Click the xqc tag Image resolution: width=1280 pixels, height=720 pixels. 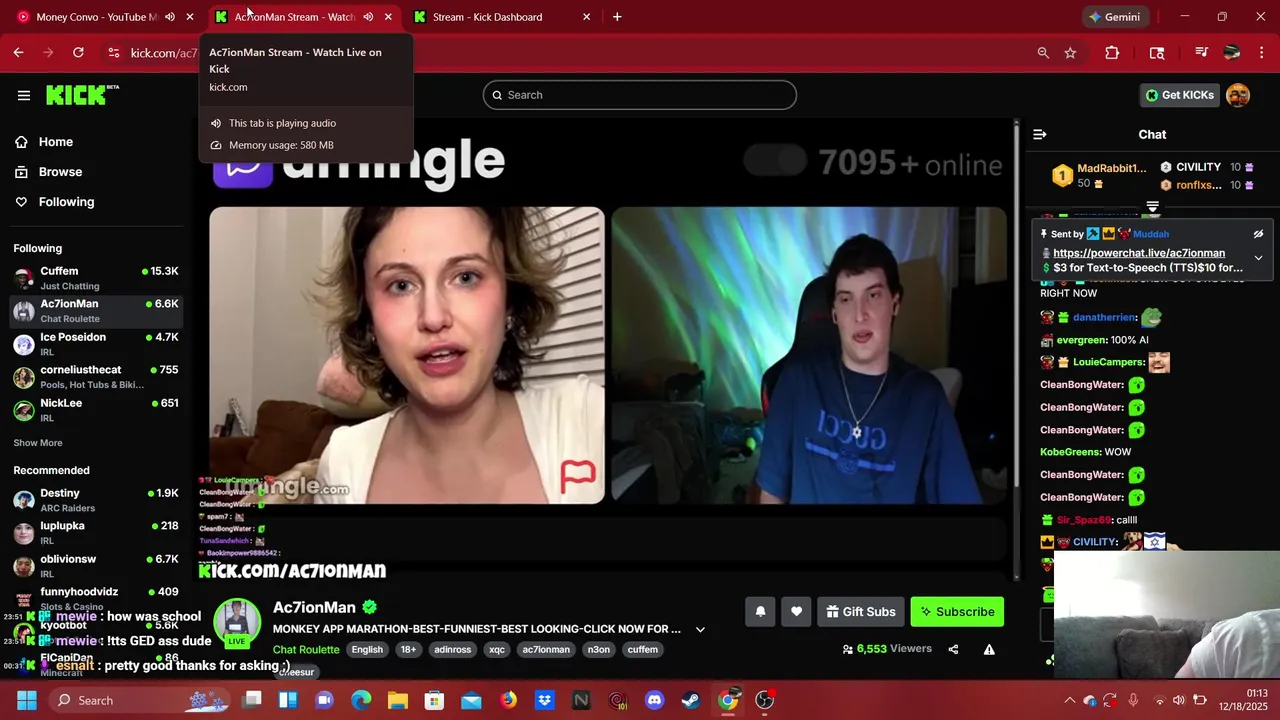click(x=497, y=650)
